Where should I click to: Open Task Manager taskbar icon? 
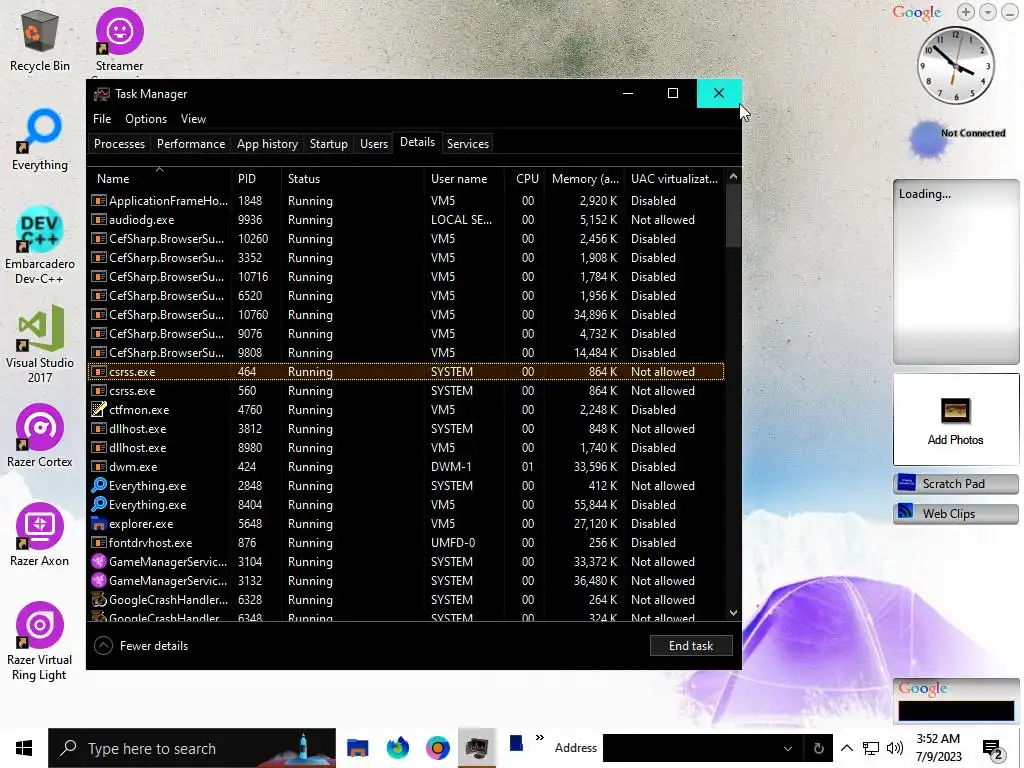pyautogui.click(x=477, y=748)
